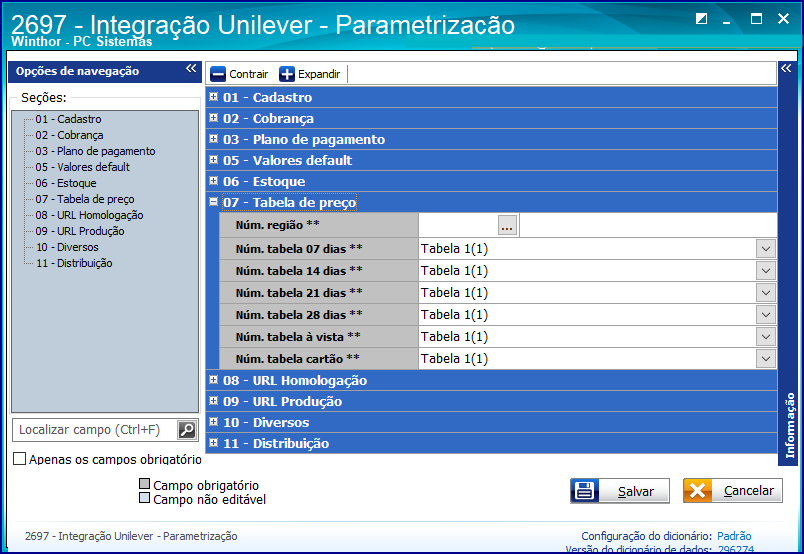Open the Núm. tabela cartão dropdown

[x=766, y=359]
